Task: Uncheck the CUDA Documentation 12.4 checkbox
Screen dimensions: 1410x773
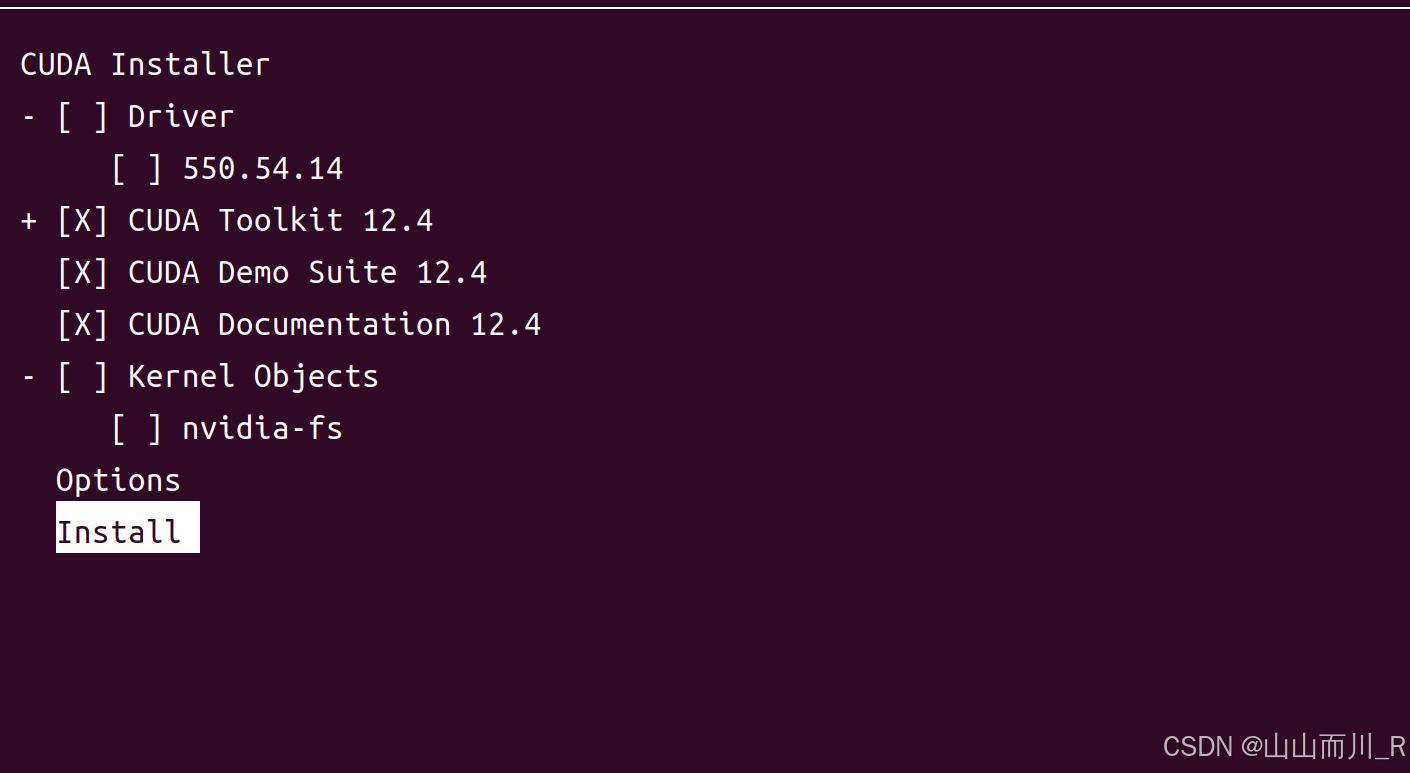Action: coord(83,325)
